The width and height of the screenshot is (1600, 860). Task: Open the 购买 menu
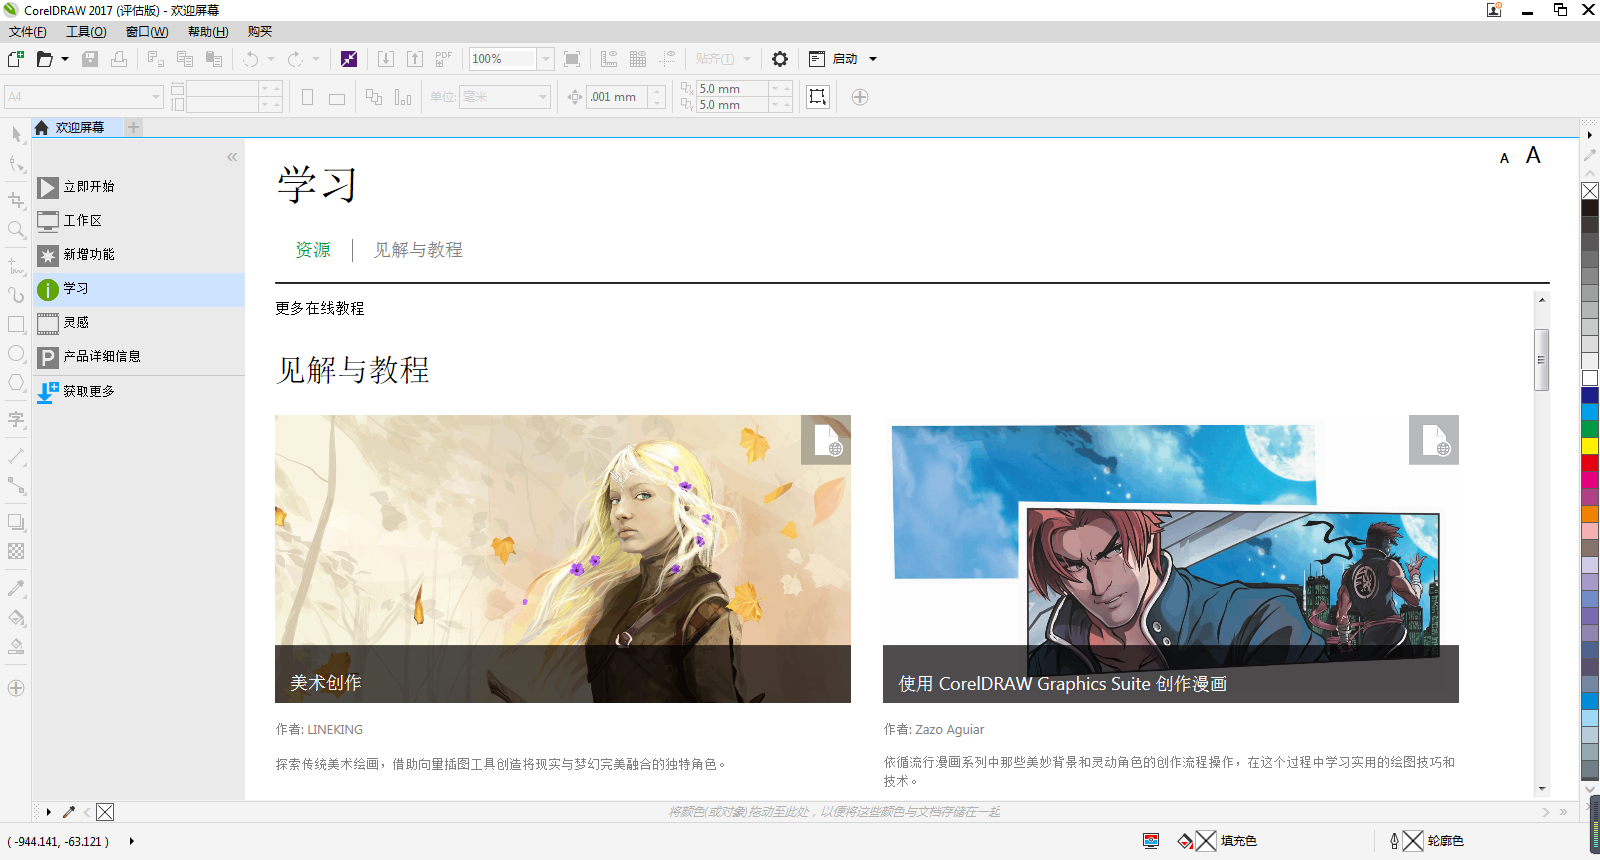tap(260, 32)
